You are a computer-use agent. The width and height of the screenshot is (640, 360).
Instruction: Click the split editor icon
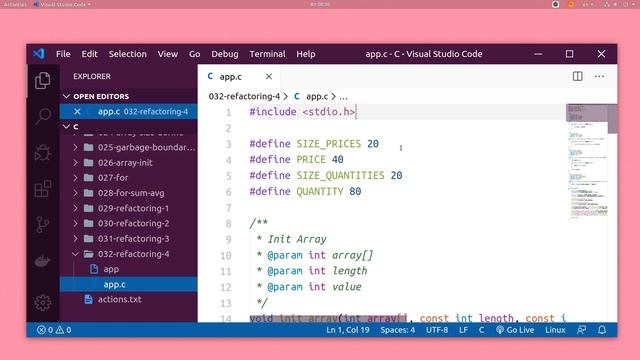coord(577,76)
